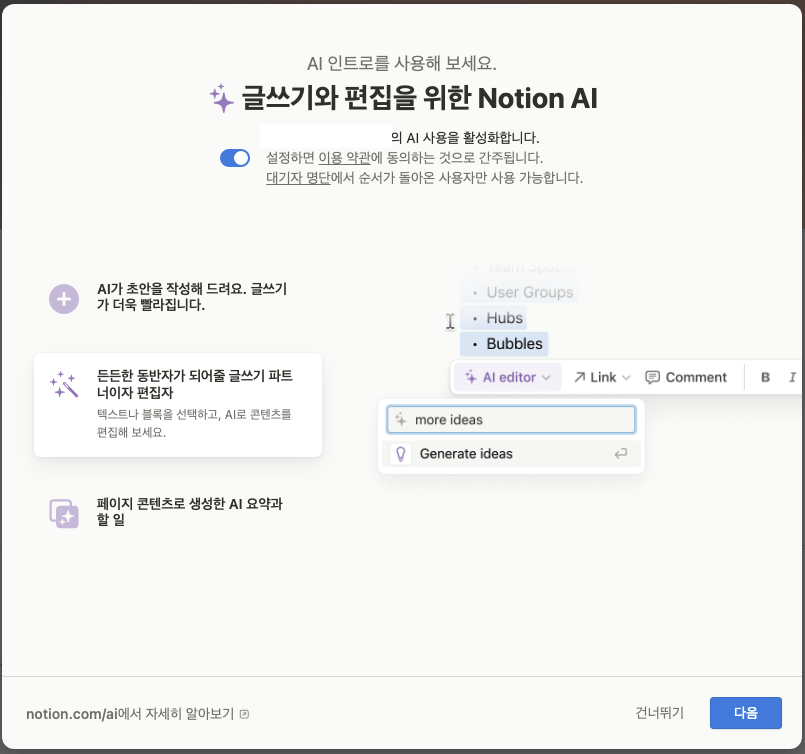Open the AI editor dropdown

(x=507, y=377)
